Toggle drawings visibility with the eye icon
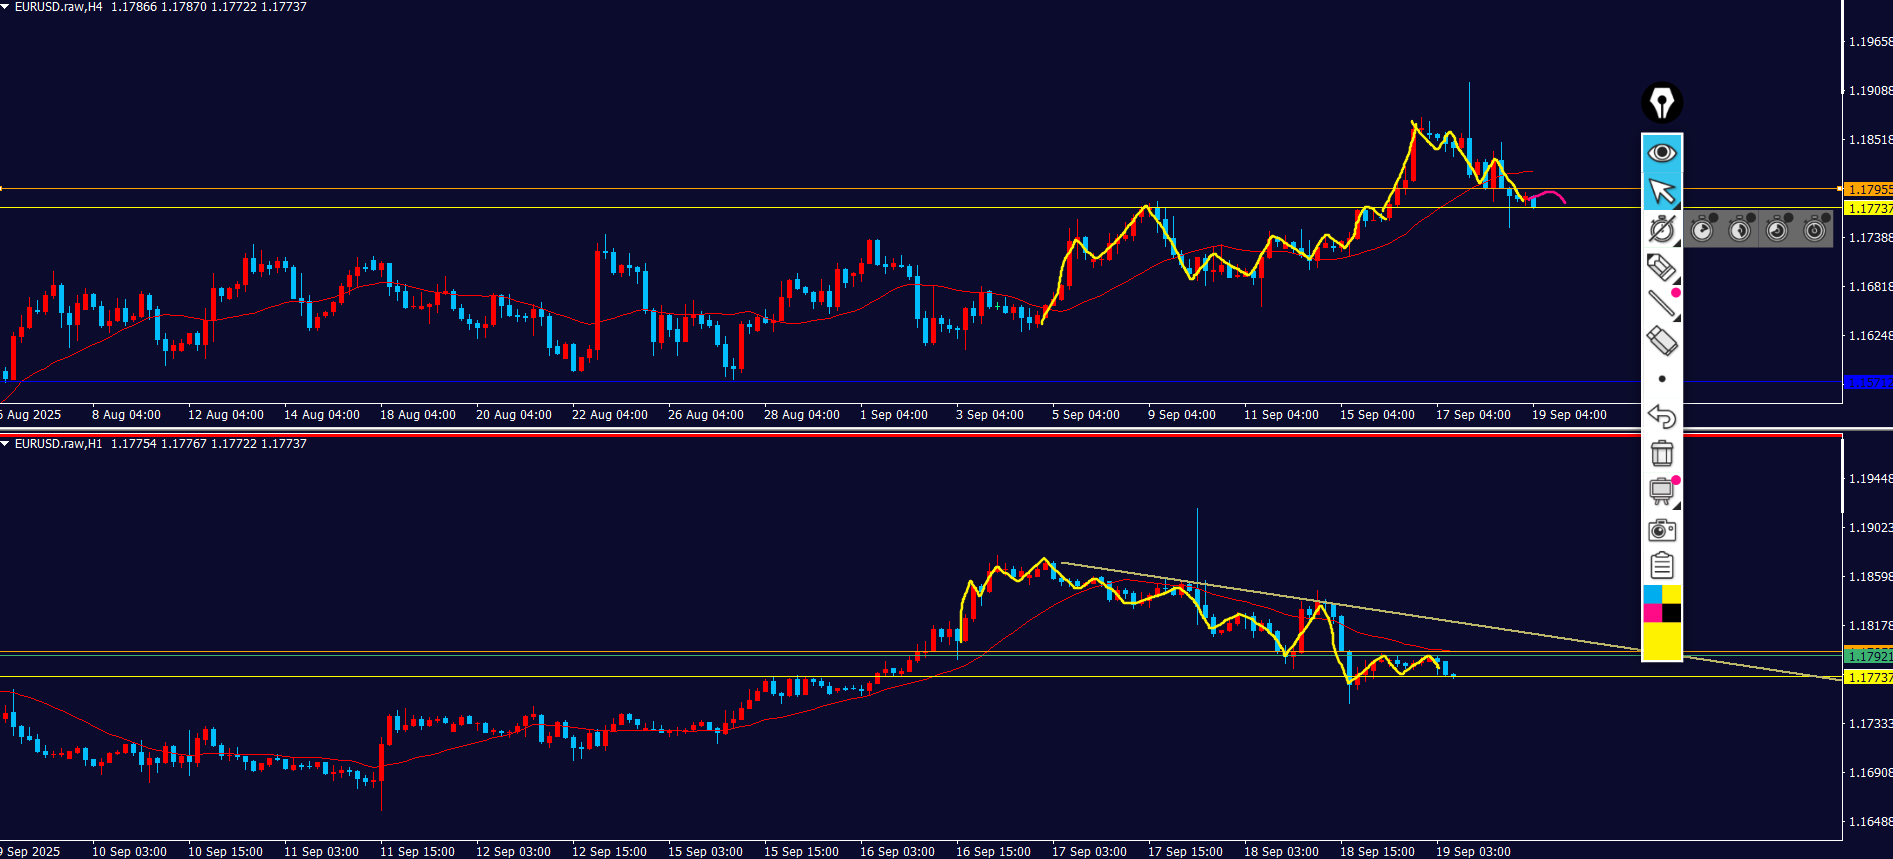The height and width of the screenshot is (859, 1893). coord(1662,152)
